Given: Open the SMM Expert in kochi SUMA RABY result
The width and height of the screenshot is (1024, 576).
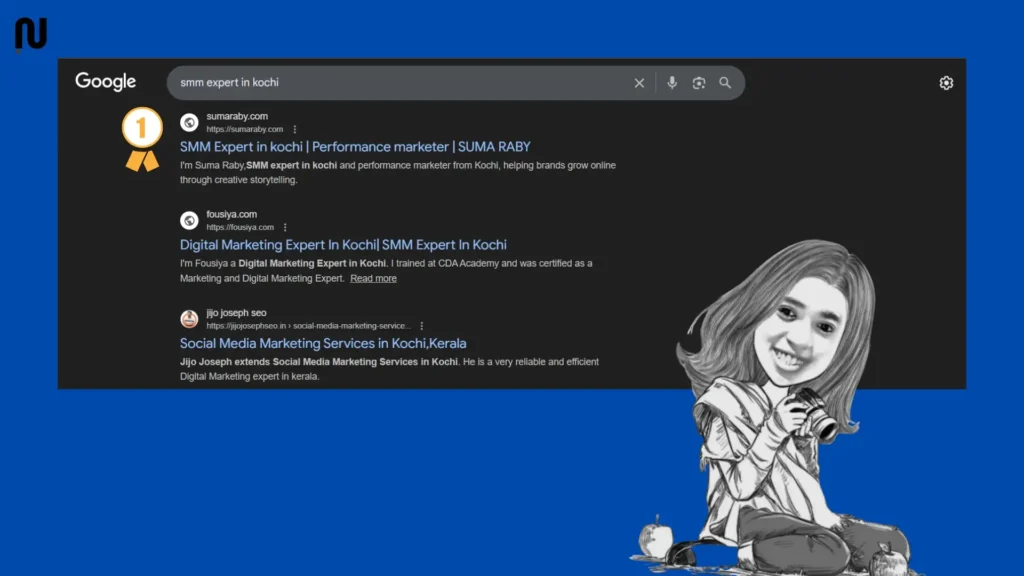Looking at the screenshot, I should coord(353,146).
